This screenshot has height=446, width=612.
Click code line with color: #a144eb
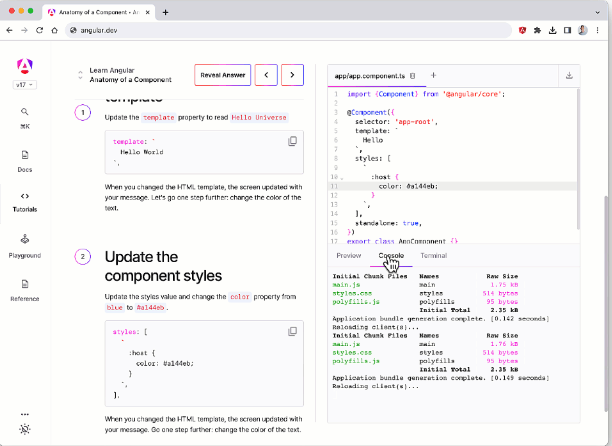click(x=408, y=186)
